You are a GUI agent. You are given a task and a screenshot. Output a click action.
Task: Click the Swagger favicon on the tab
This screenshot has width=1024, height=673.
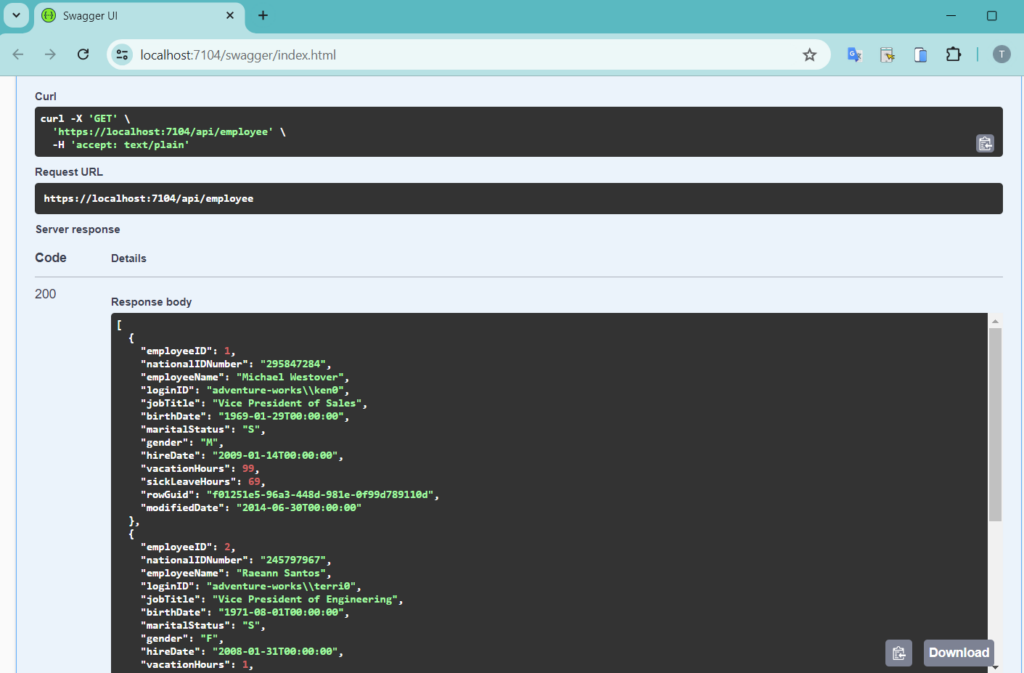[49, 16]
